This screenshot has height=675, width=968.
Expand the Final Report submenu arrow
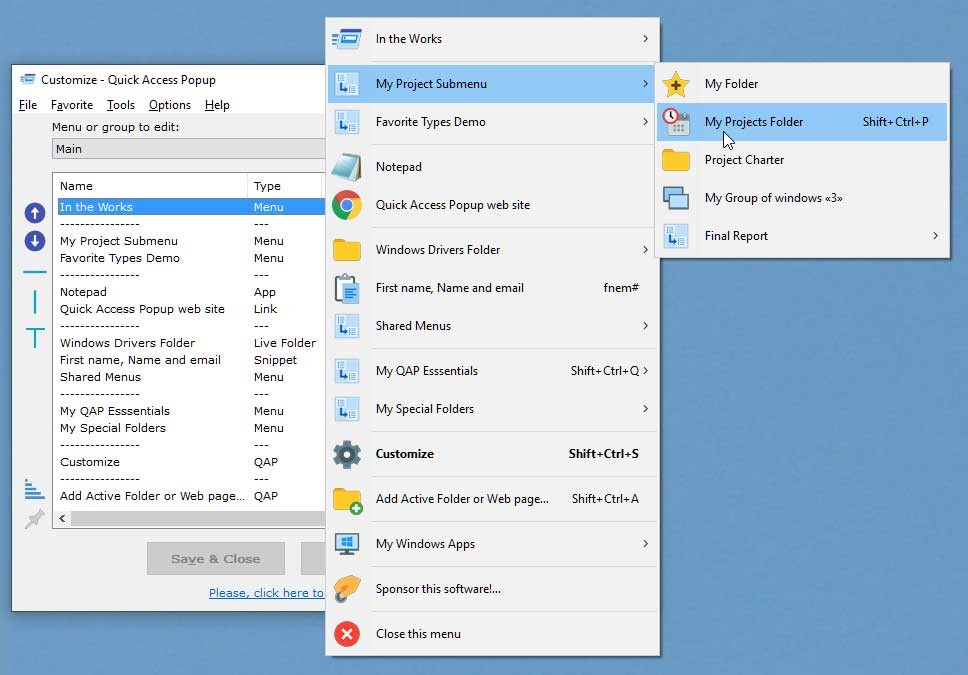click(x=936, y=236)
